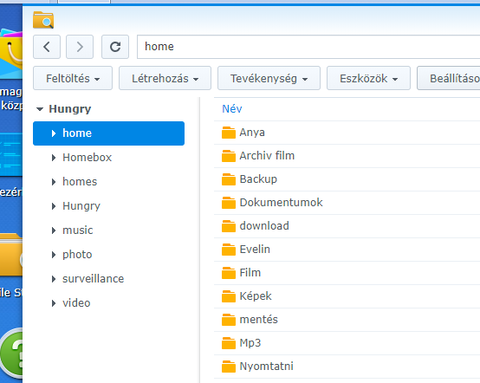480x383 pixels.
Task: Select the Mp3 folder icon
Action: [x=229, y=343]
